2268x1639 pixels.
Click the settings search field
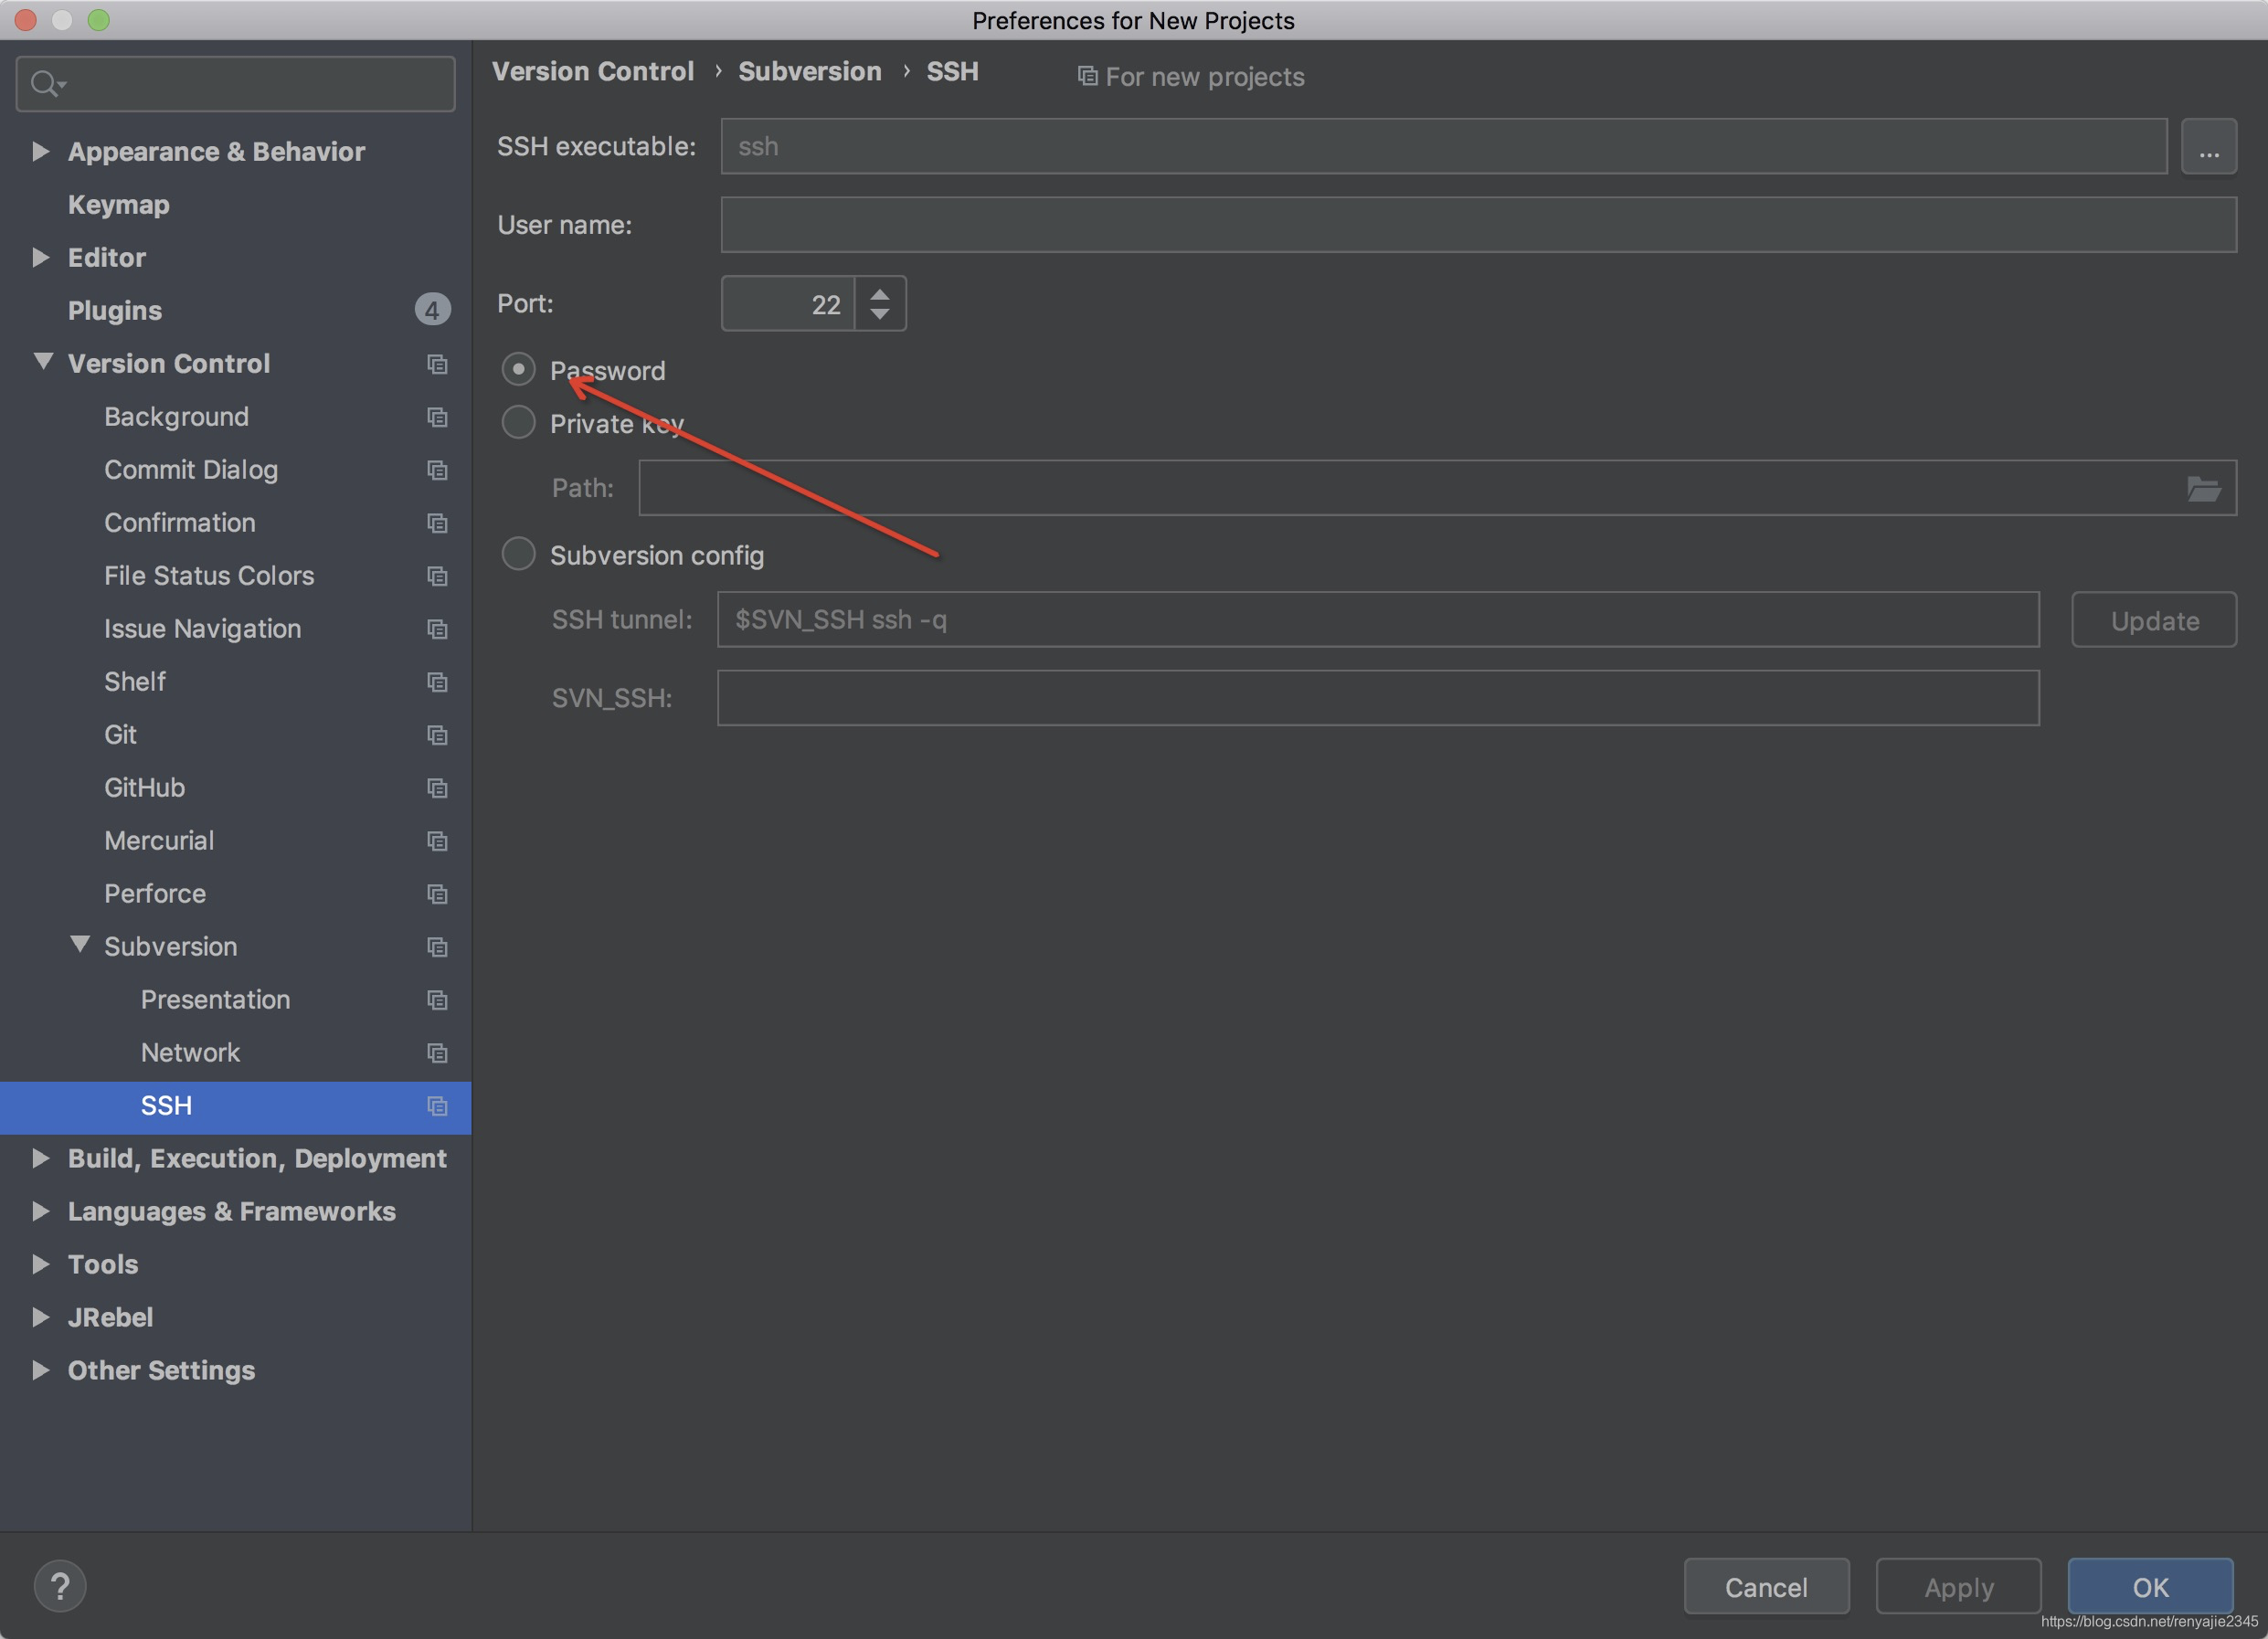coord(236,84)
